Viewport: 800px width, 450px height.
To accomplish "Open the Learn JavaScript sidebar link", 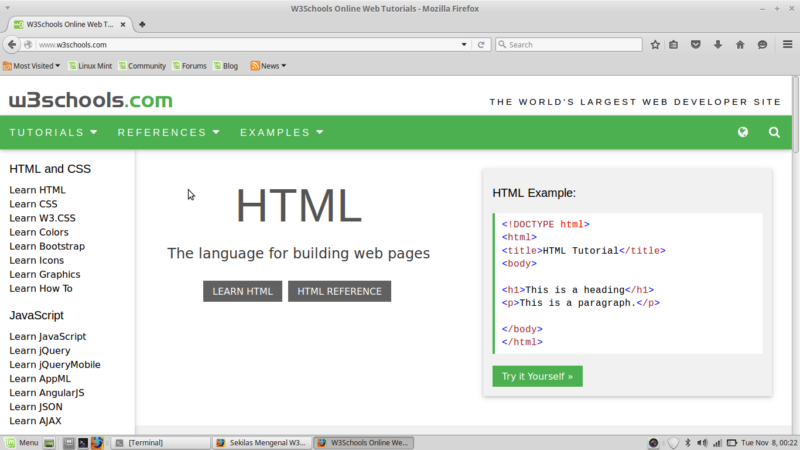I will pos(47,337).
